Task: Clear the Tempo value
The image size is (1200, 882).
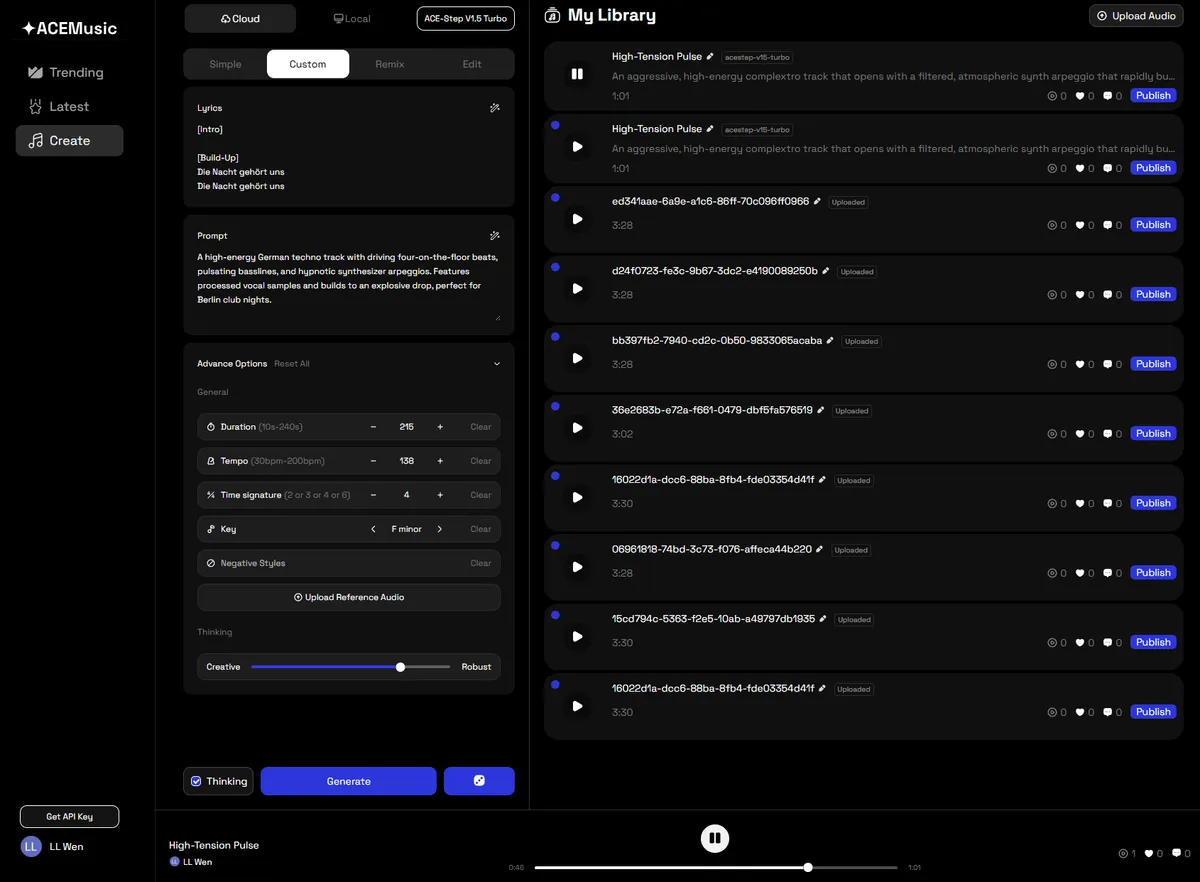Action: coord(481,461)
